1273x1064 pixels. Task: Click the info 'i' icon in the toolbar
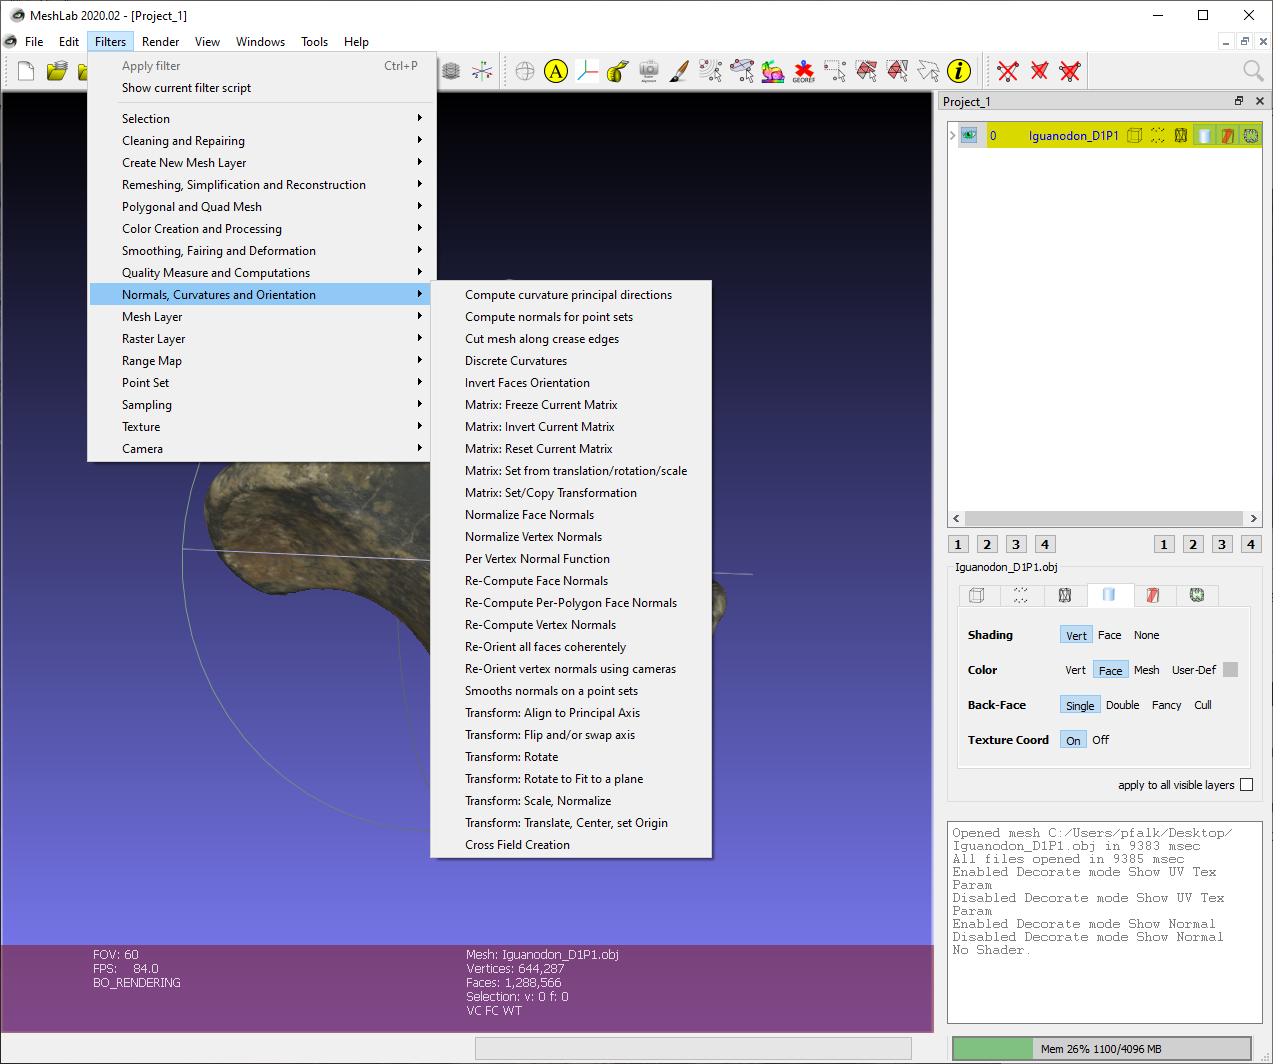pyautogui.click(x=958, y=71)
